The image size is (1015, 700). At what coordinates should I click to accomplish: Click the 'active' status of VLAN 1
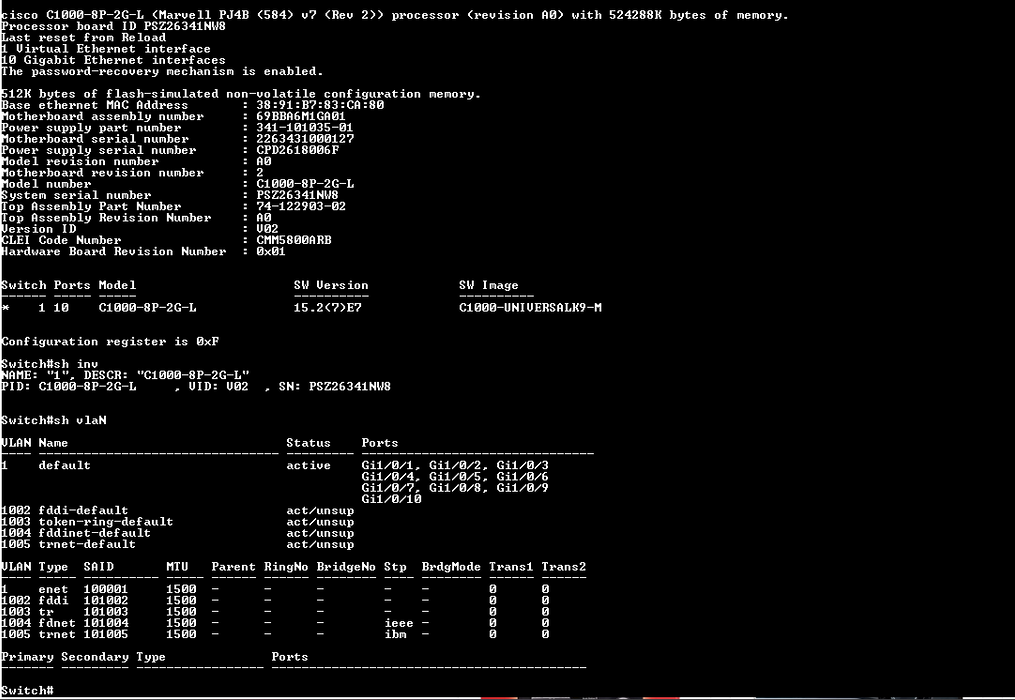[x=309, y=466]
